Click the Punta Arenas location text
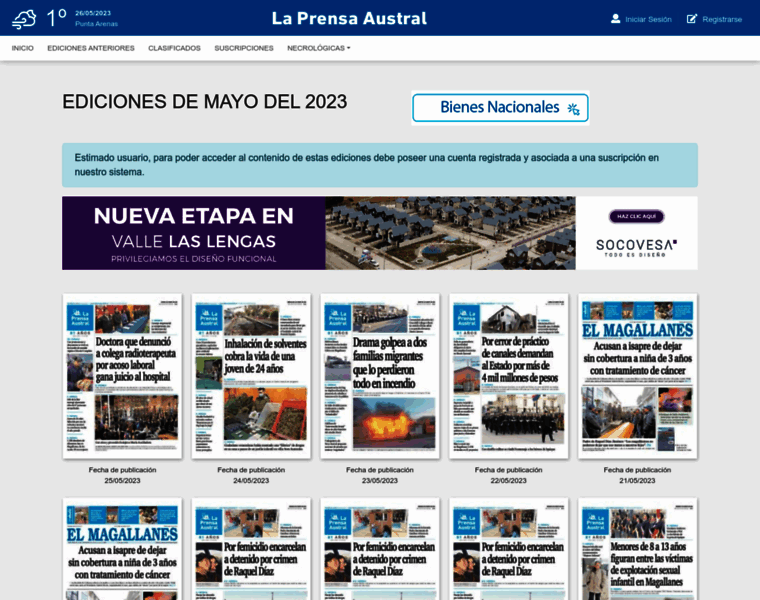The width and height of the screenshot is (760, 600). 96,24
